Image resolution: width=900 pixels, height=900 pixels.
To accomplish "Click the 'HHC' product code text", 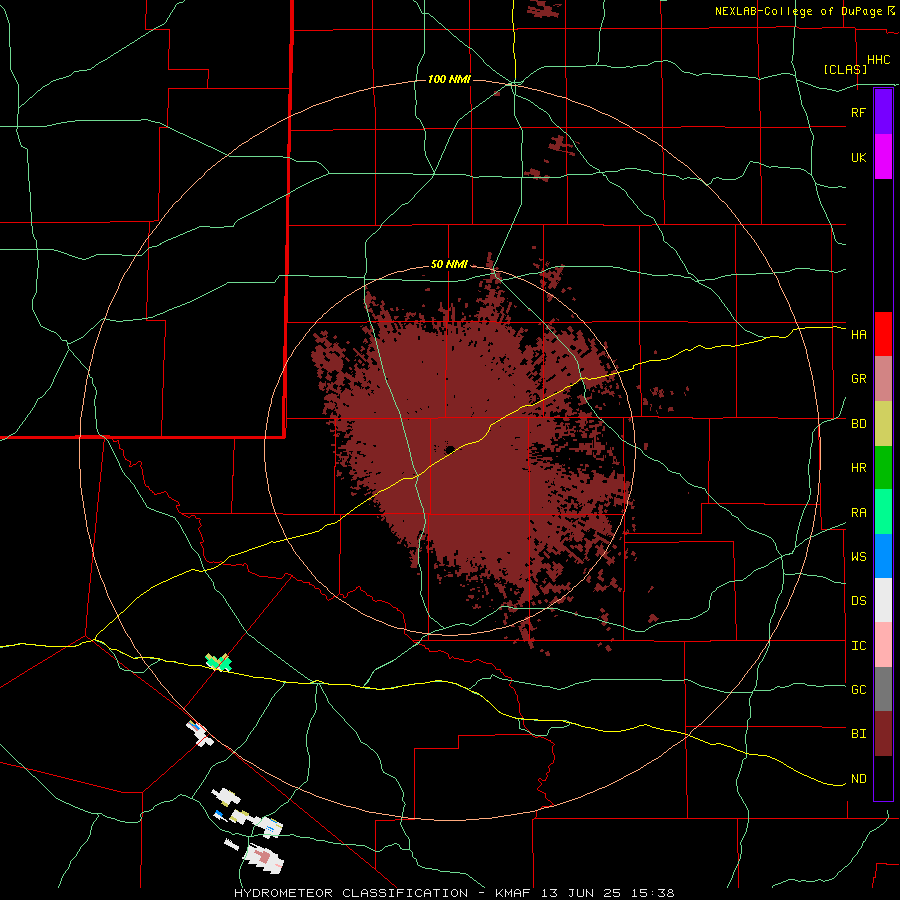I will pos(878,60).
